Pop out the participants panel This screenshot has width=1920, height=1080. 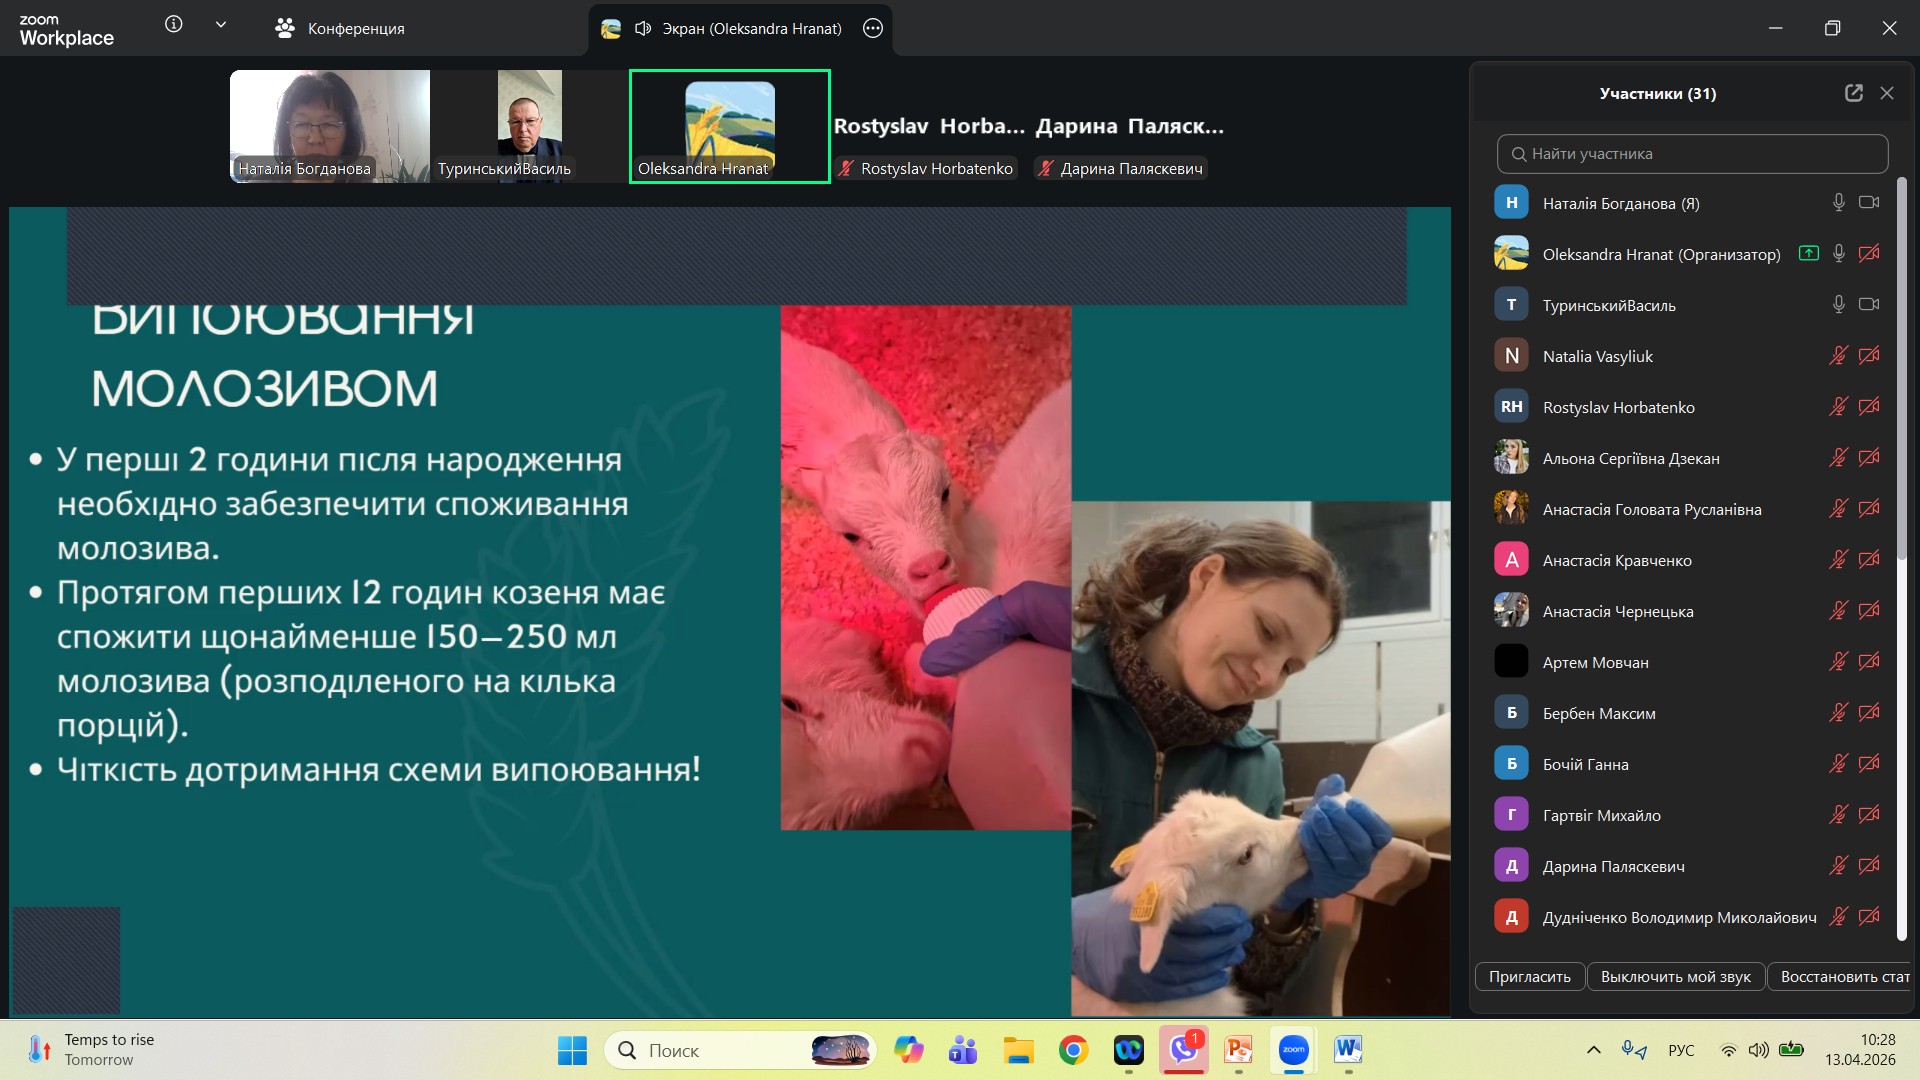1853,93
